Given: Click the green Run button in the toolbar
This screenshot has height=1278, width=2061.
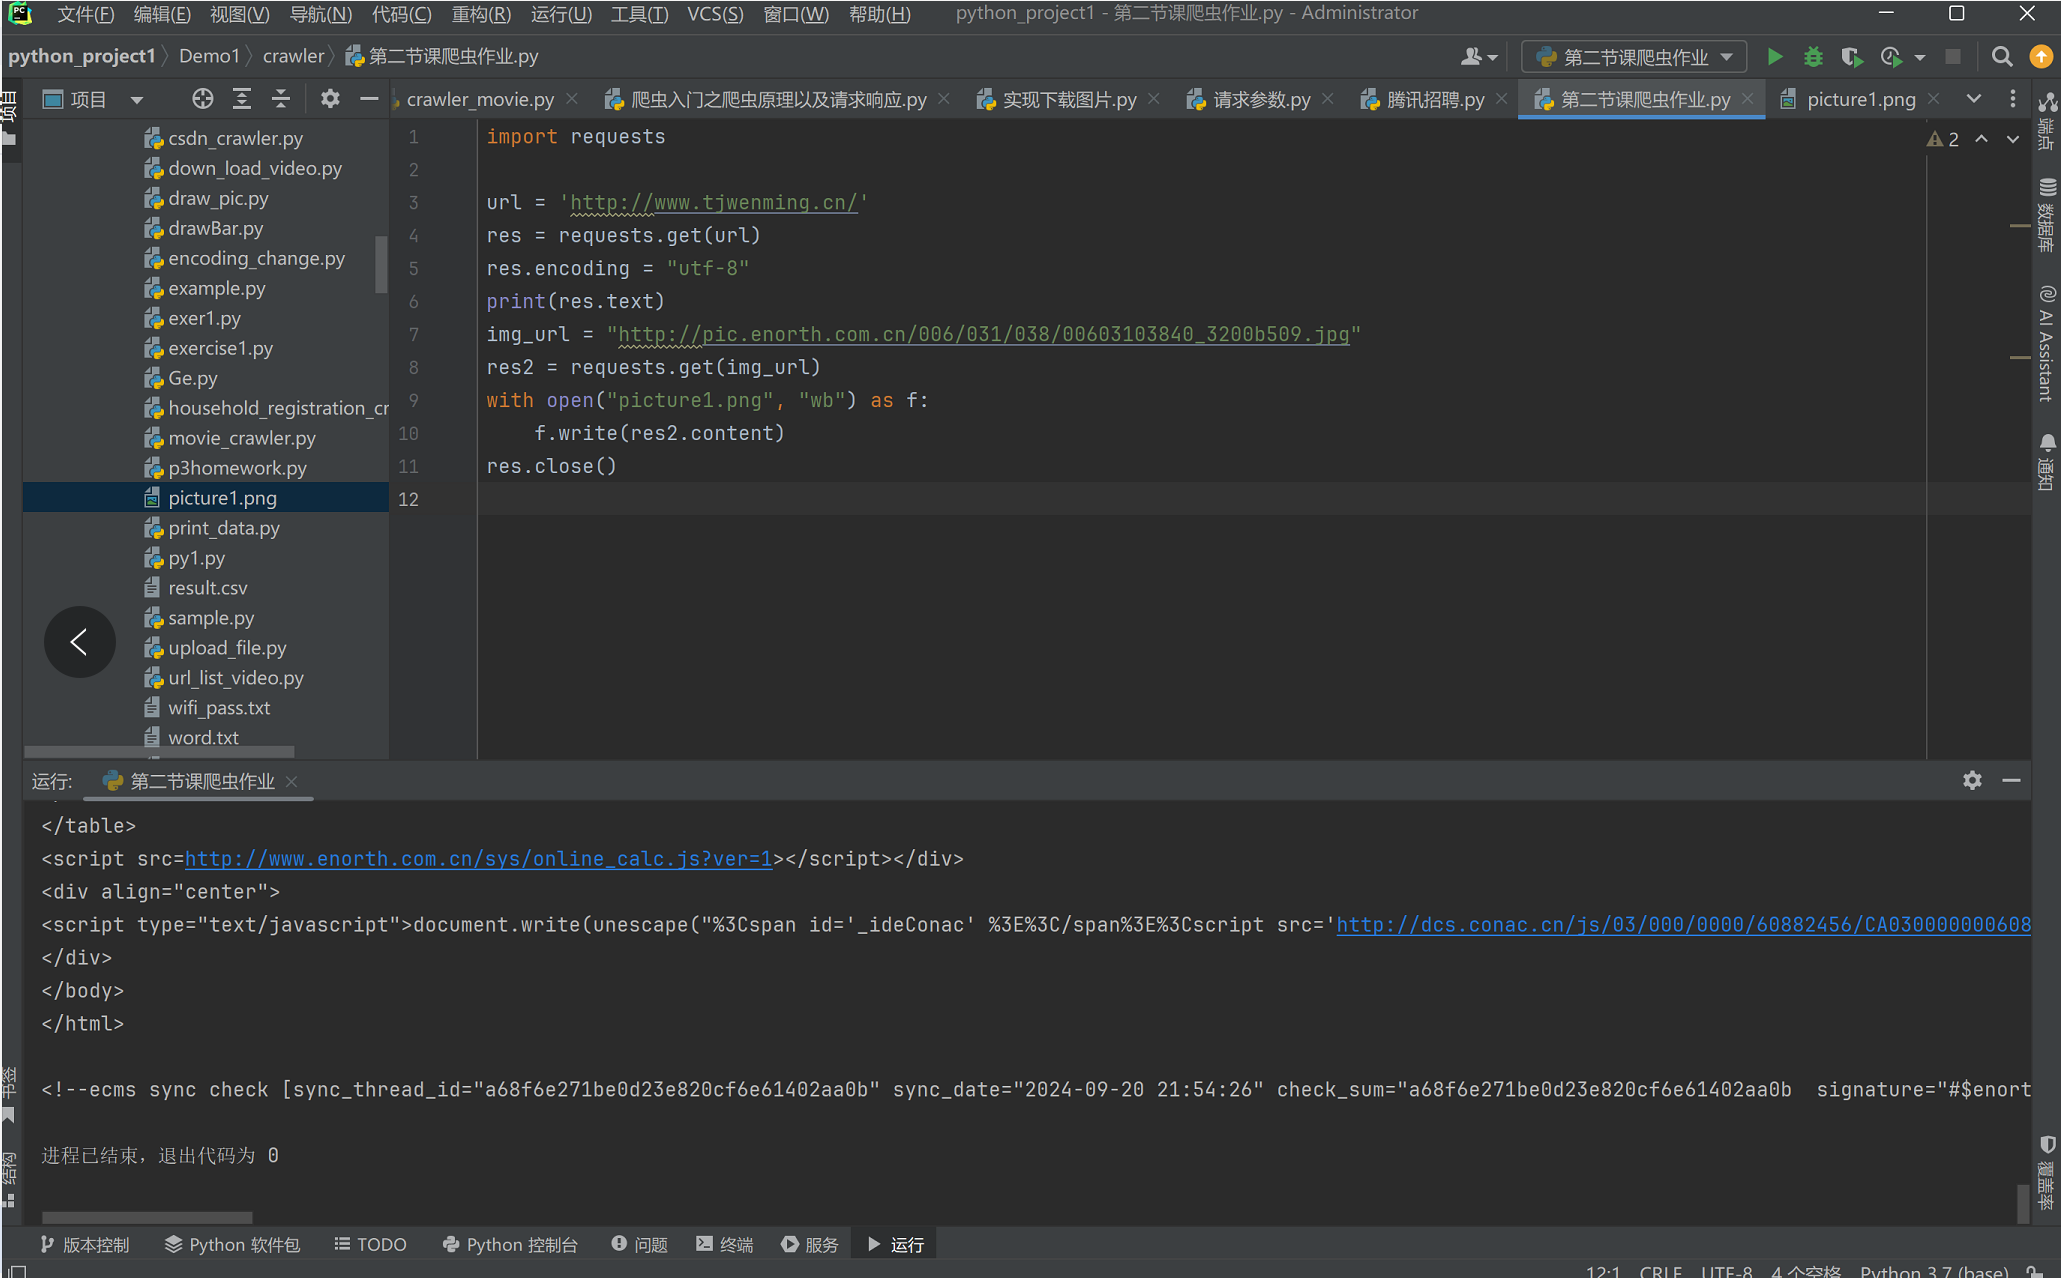Looking at the screenshot, I should (x=1775, y=57).
